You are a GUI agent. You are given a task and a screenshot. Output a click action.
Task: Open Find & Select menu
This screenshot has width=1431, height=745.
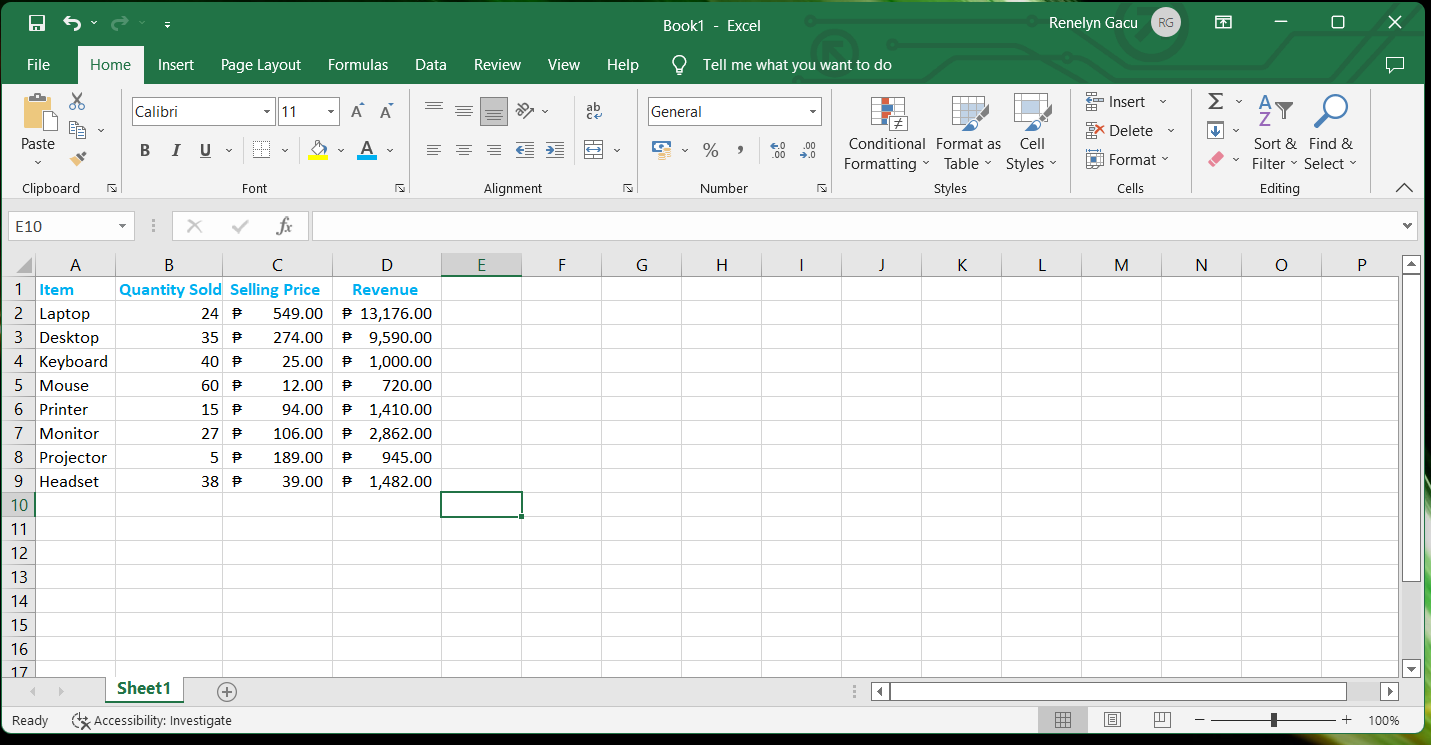coord(1330,134)
